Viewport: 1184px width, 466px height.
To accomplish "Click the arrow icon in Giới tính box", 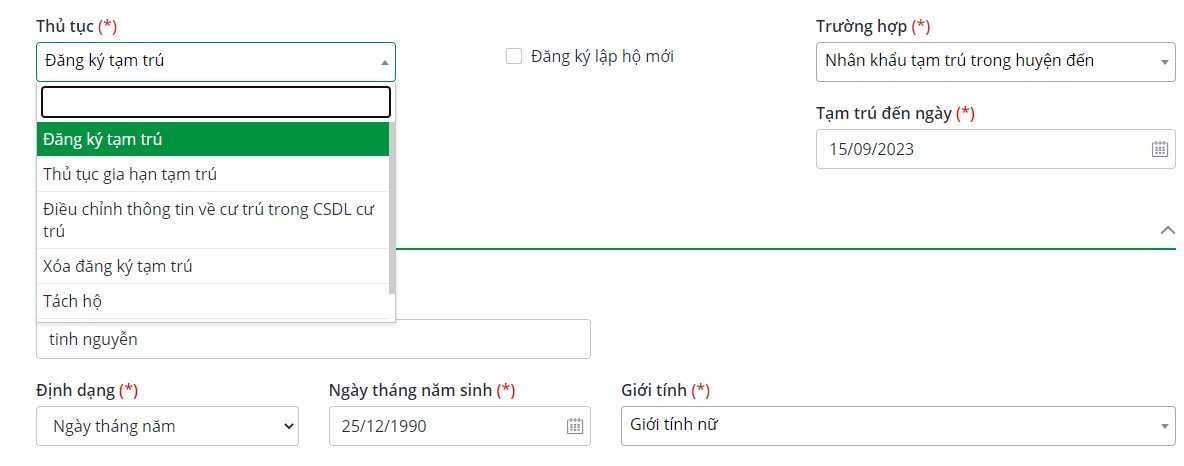I will point(1165,426).
